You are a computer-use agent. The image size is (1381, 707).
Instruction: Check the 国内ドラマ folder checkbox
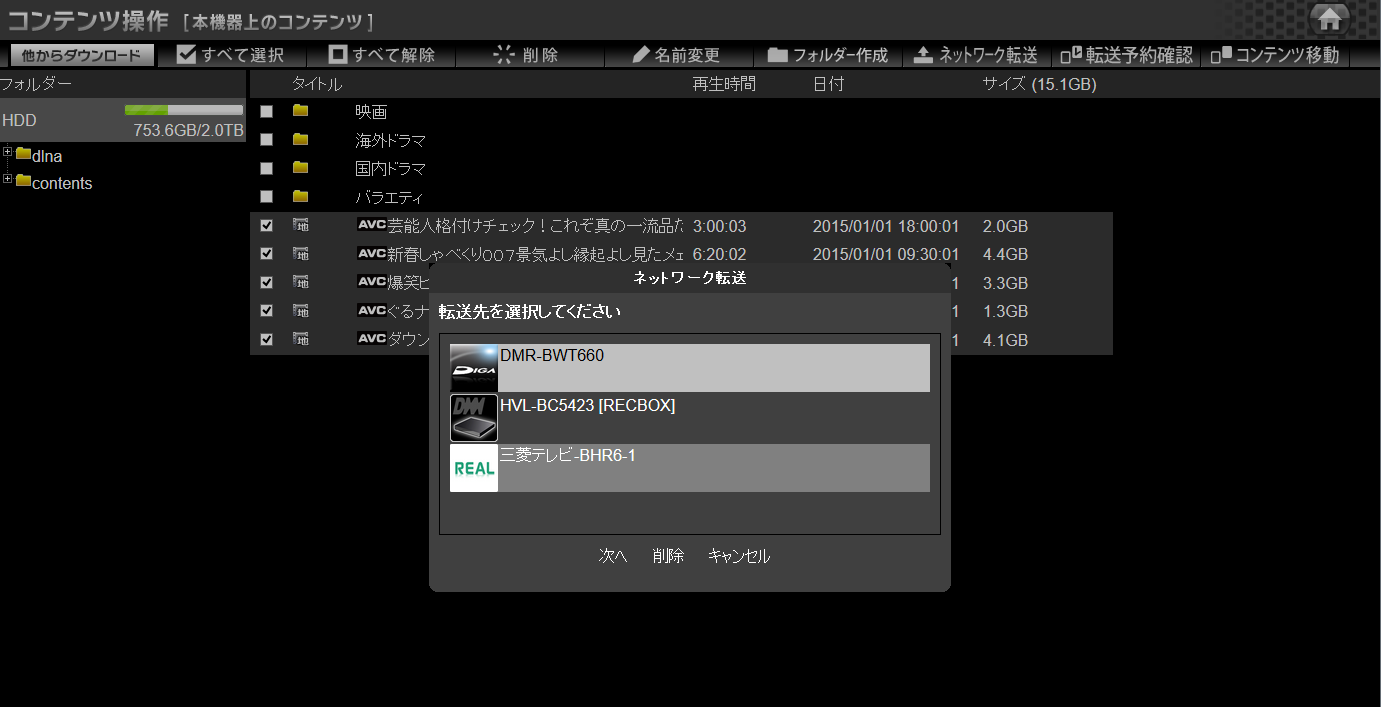pyautogui.click(x=265, y=168)
